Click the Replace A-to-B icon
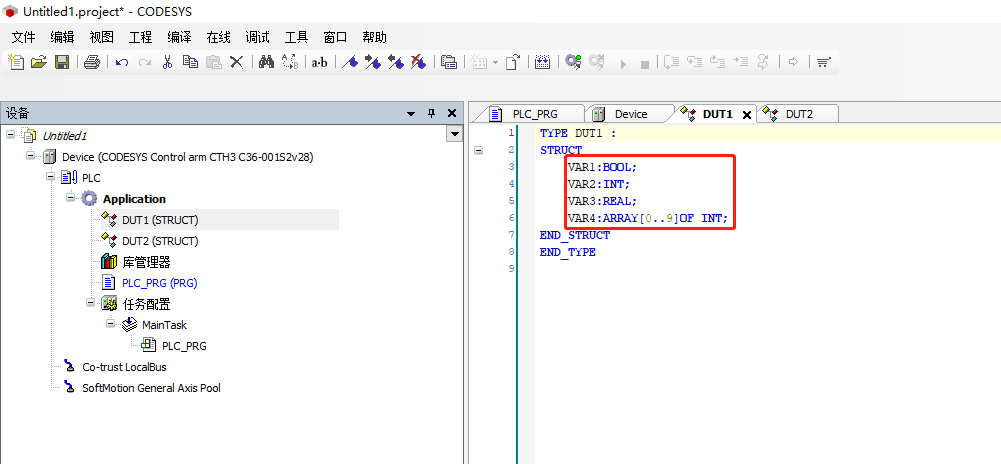1001x464 pixels. point(290,62)
